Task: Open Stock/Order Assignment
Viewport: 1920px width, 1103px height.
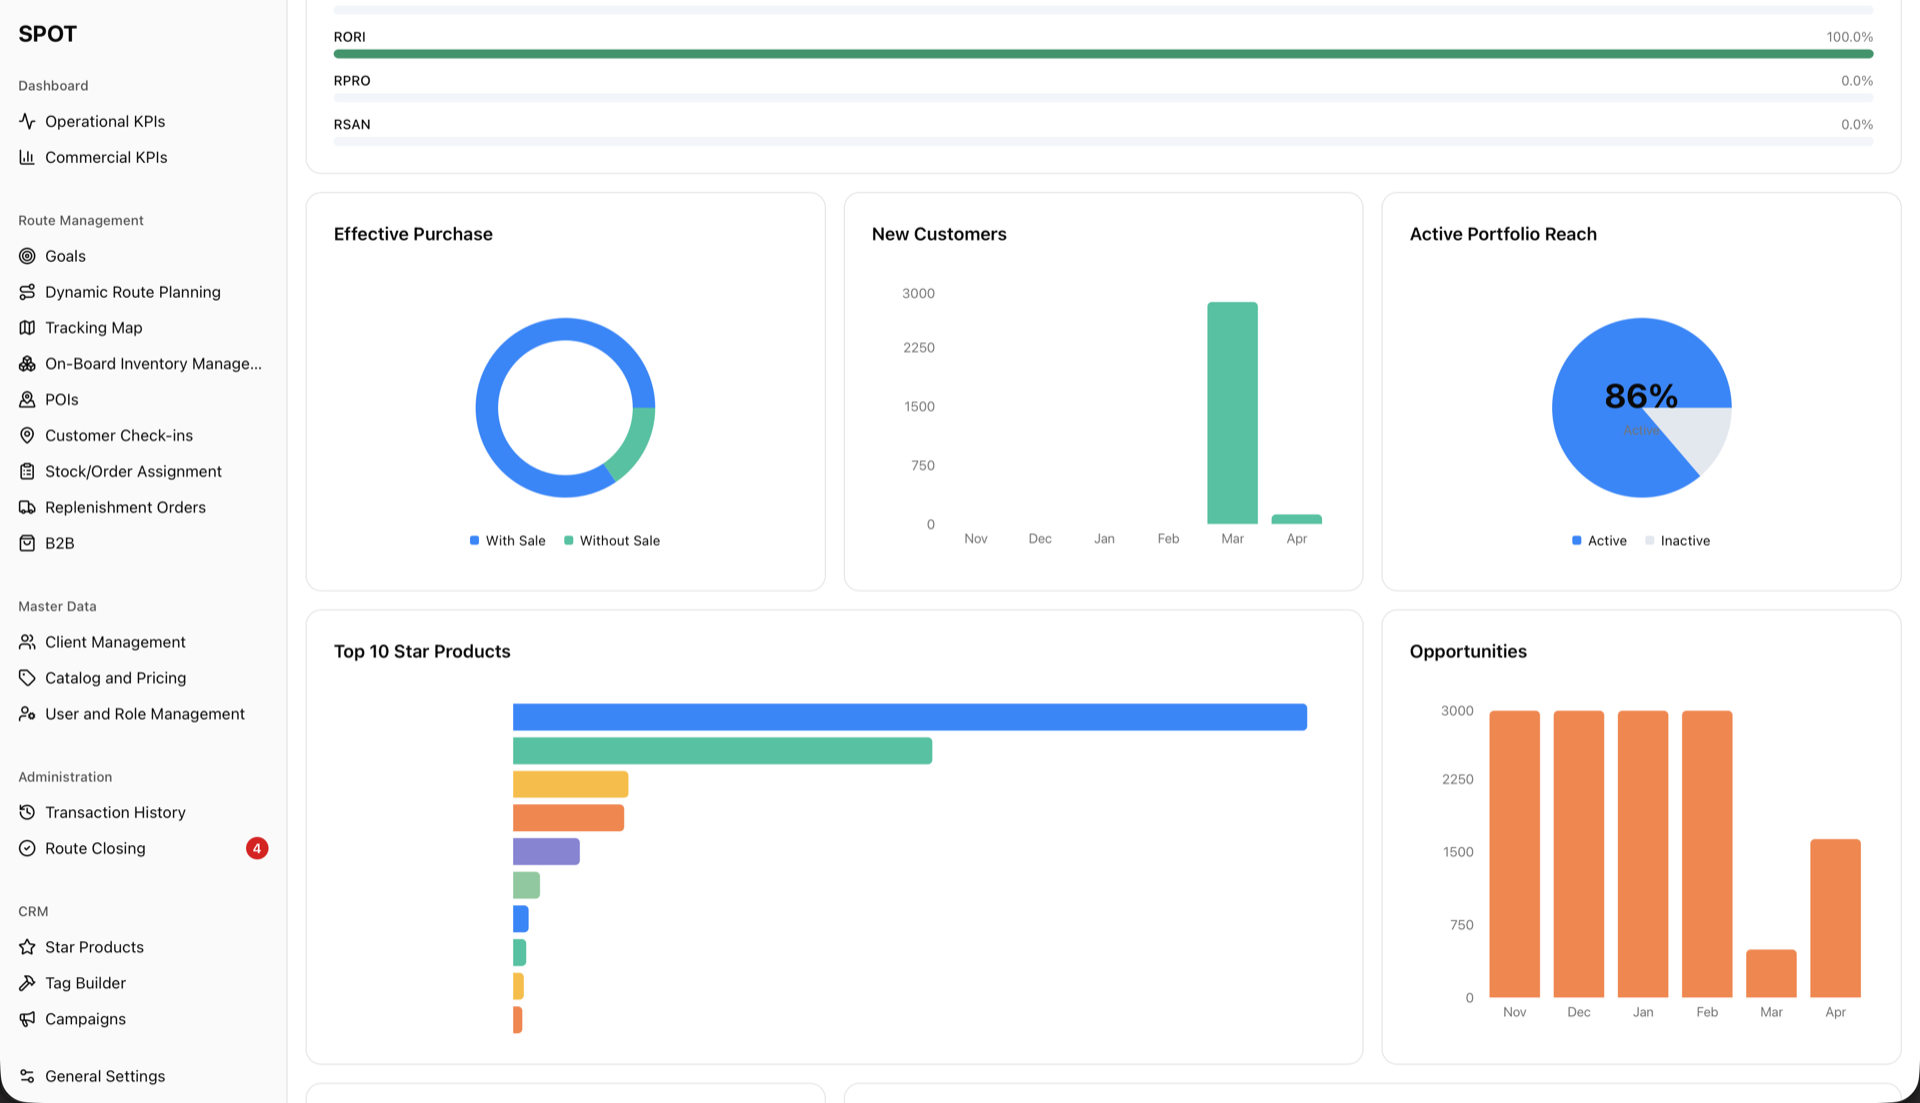Action: coord(133,472)
